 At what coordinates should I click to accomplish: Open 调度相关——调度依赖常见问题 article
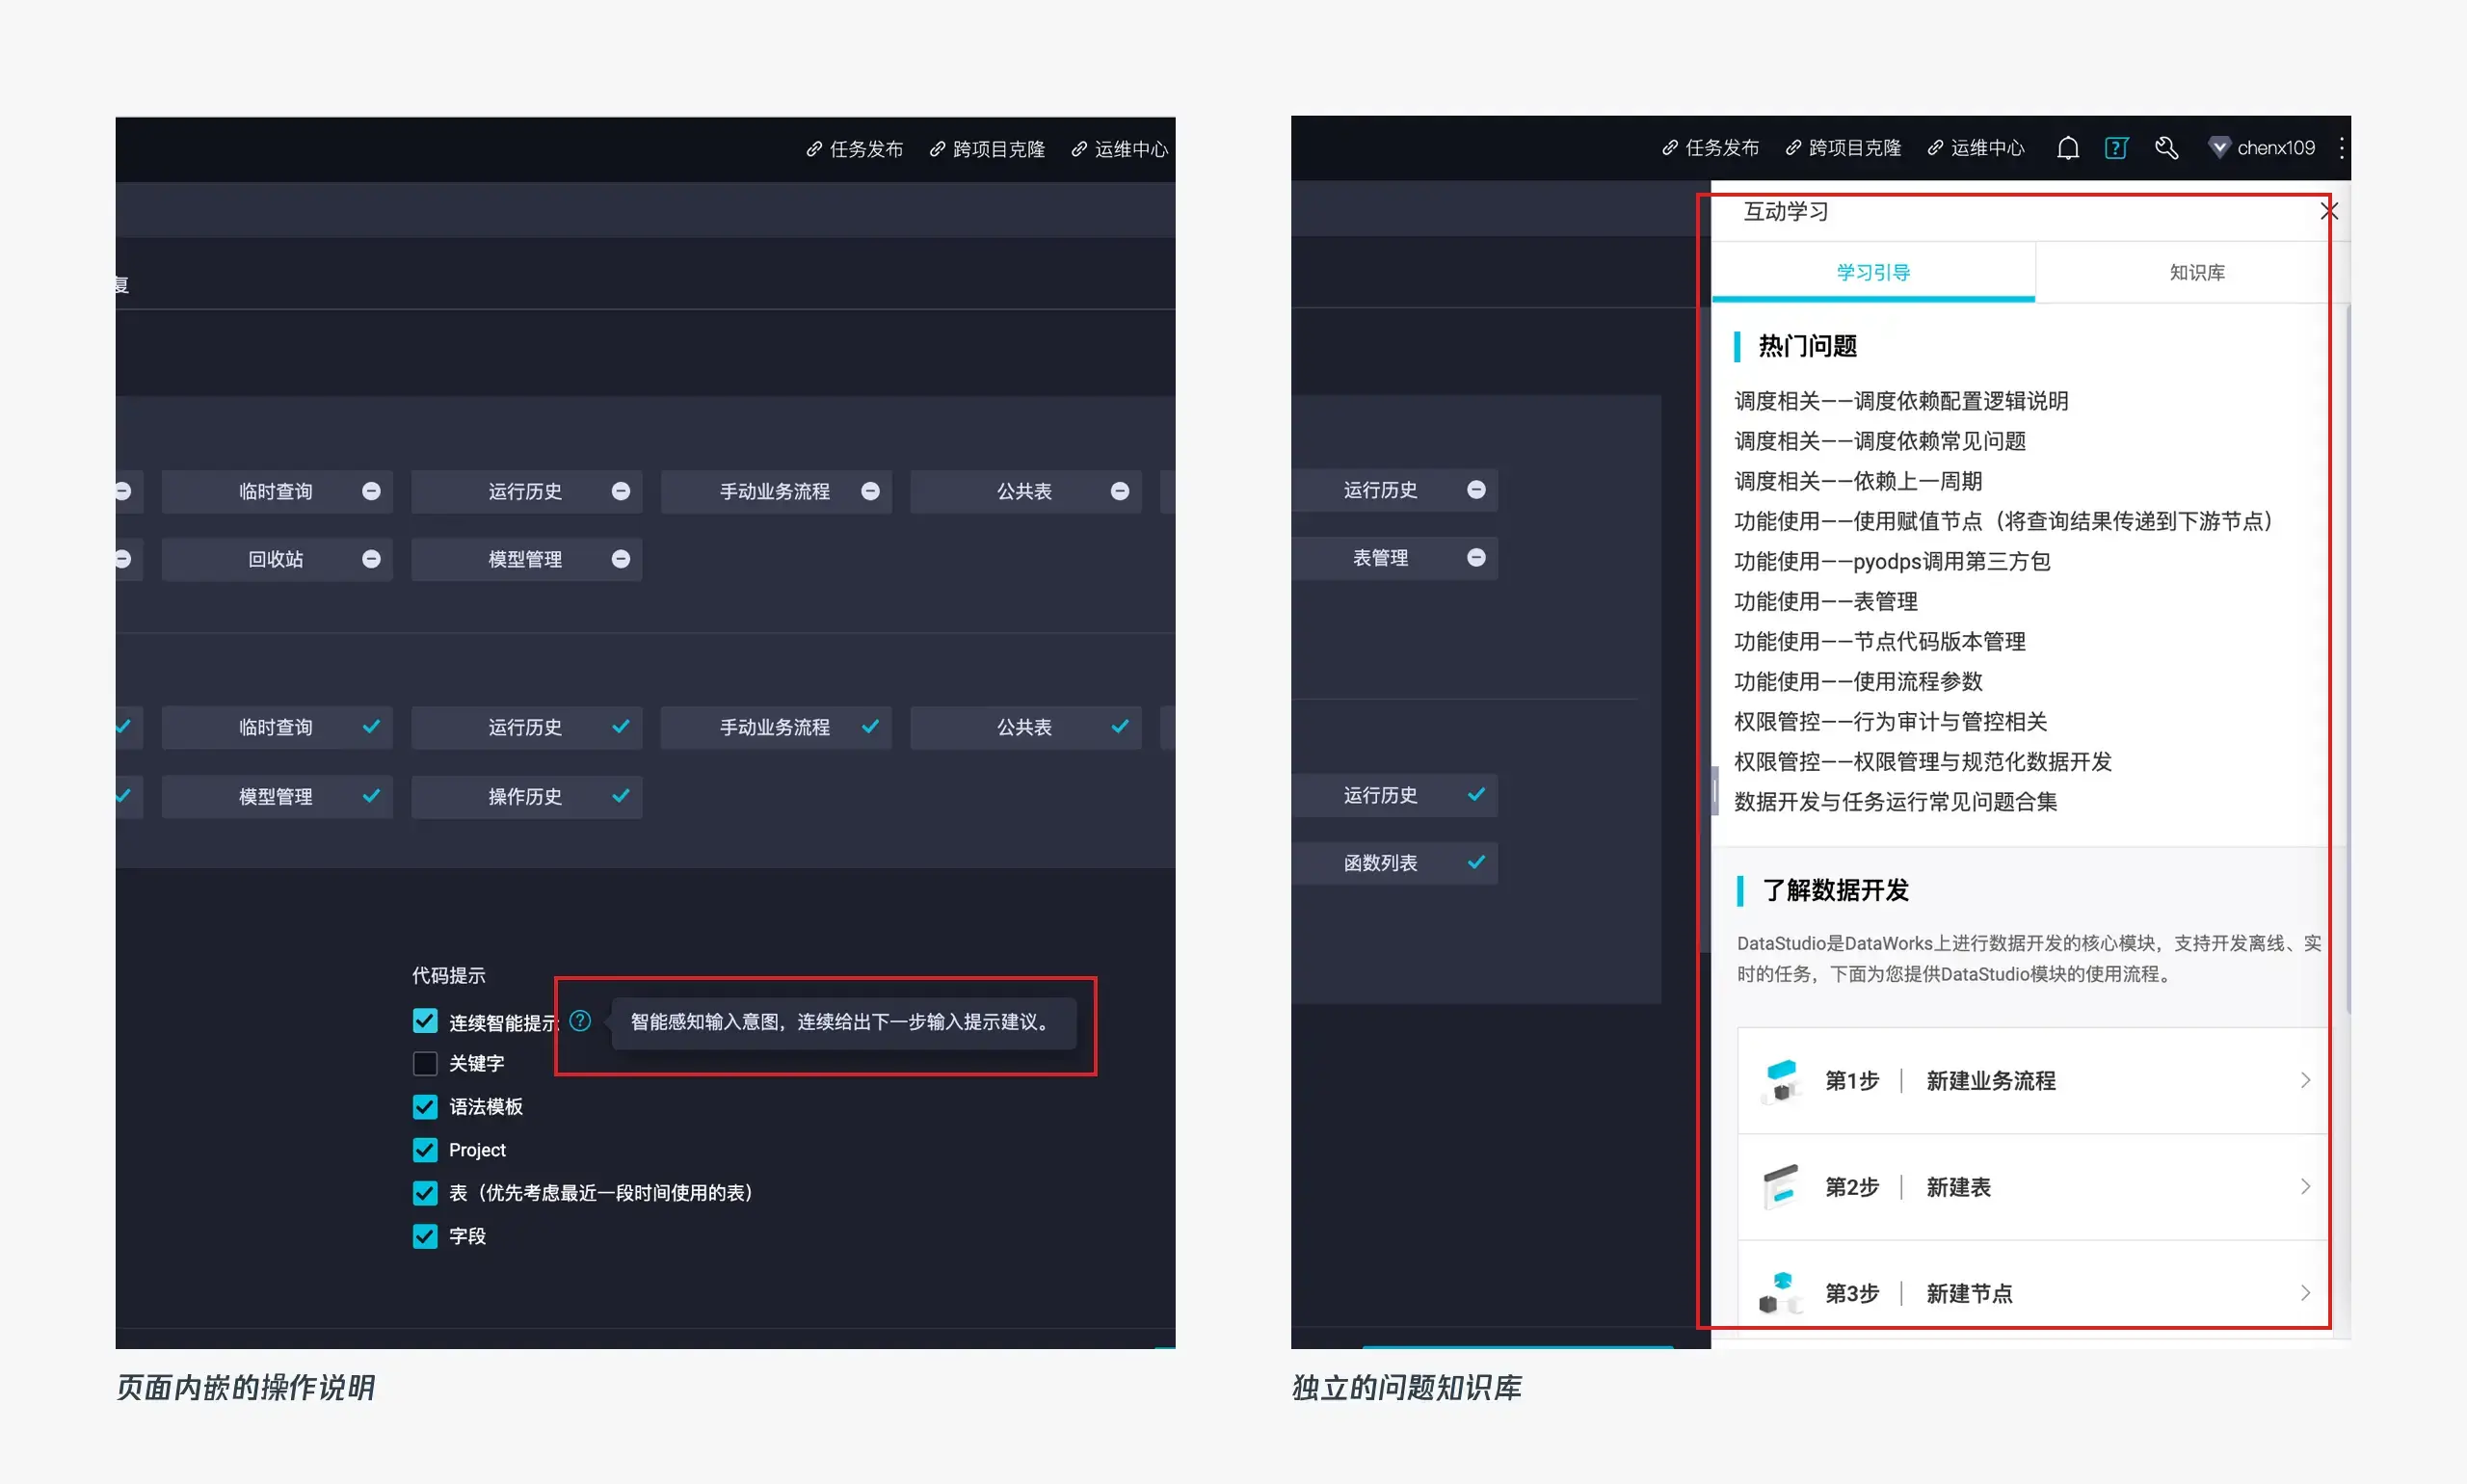(1880, 441)
